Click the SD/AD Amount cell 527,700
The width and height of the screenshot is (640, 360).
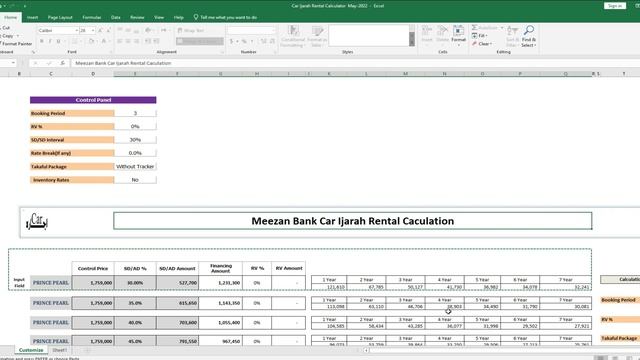(x=177, y=282)
